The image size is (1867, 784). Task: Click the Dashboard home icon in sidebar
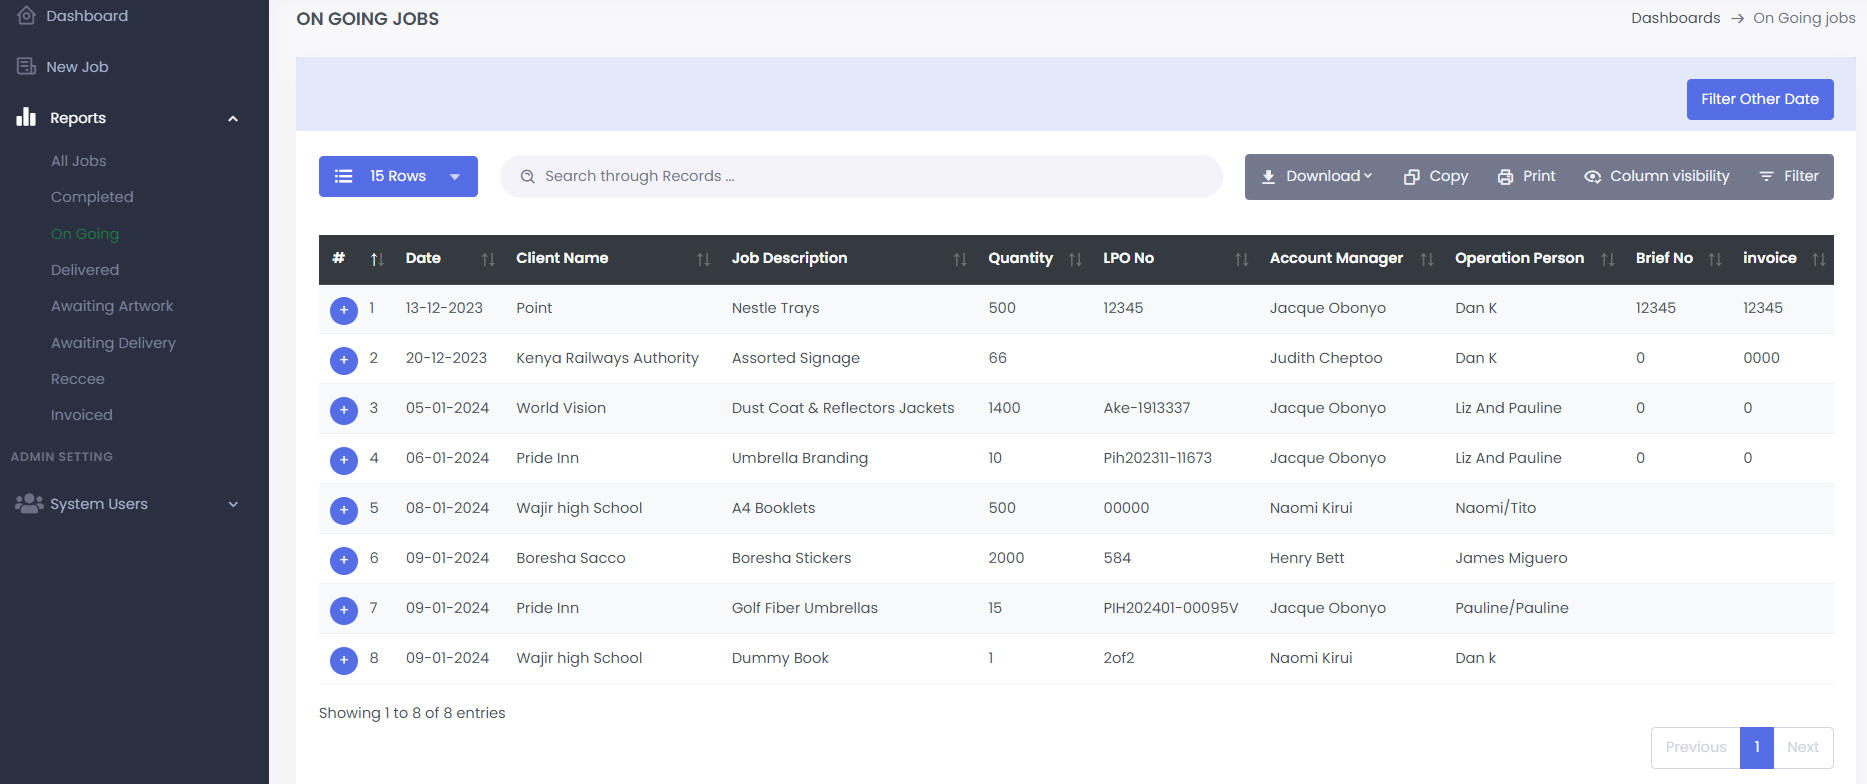point(26,16)
